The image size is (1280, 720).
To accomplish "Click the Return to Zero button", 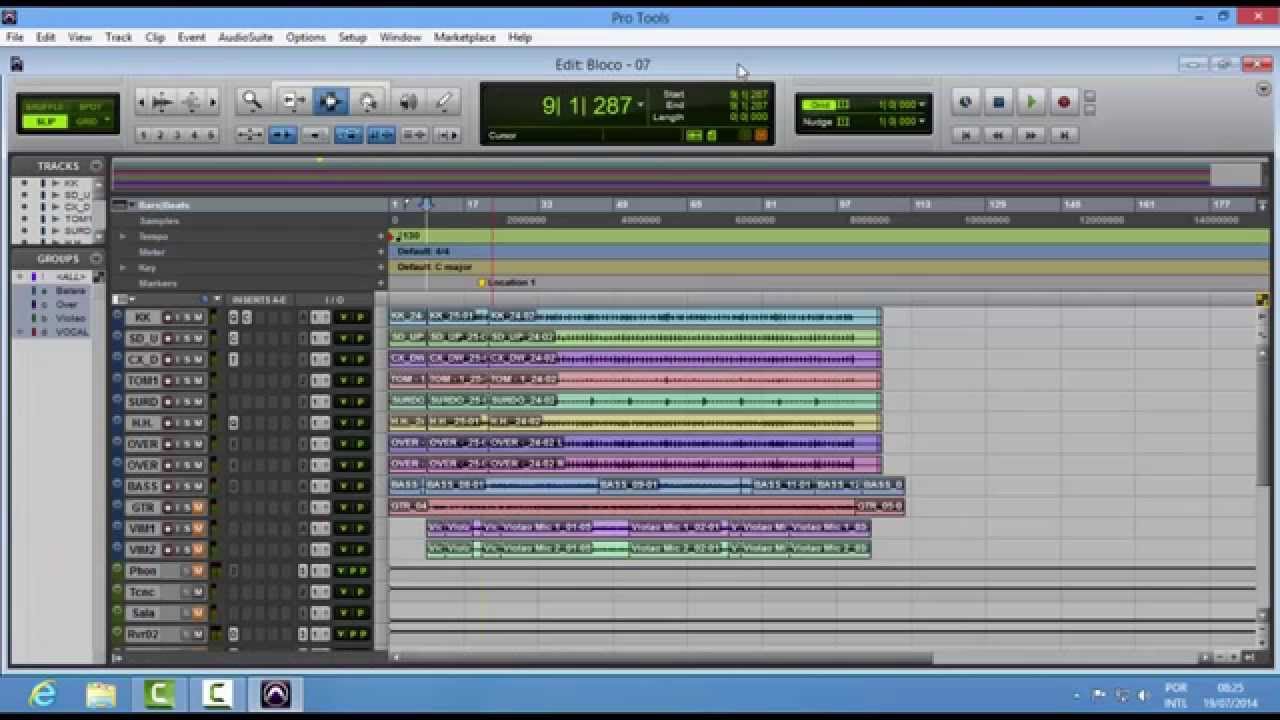I will [x=965, y=135].
